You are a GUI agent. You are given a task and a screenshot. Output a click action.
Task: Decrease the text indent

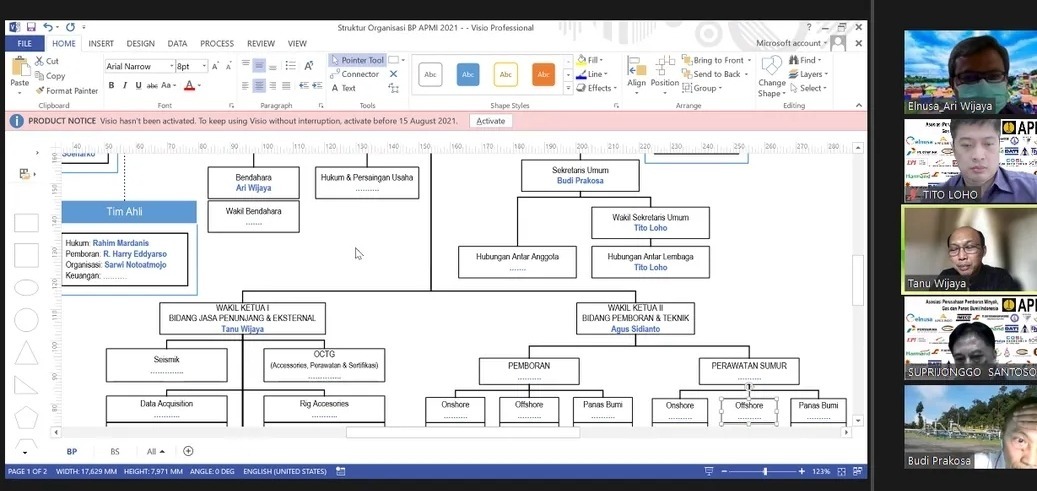pyautogui.click(x=304, y=86)
